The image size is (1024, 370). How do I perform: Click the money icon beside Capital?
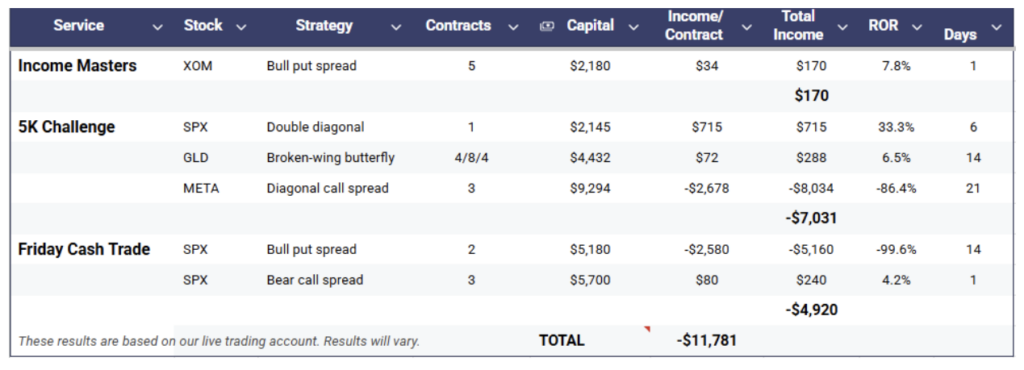(547, 26)
